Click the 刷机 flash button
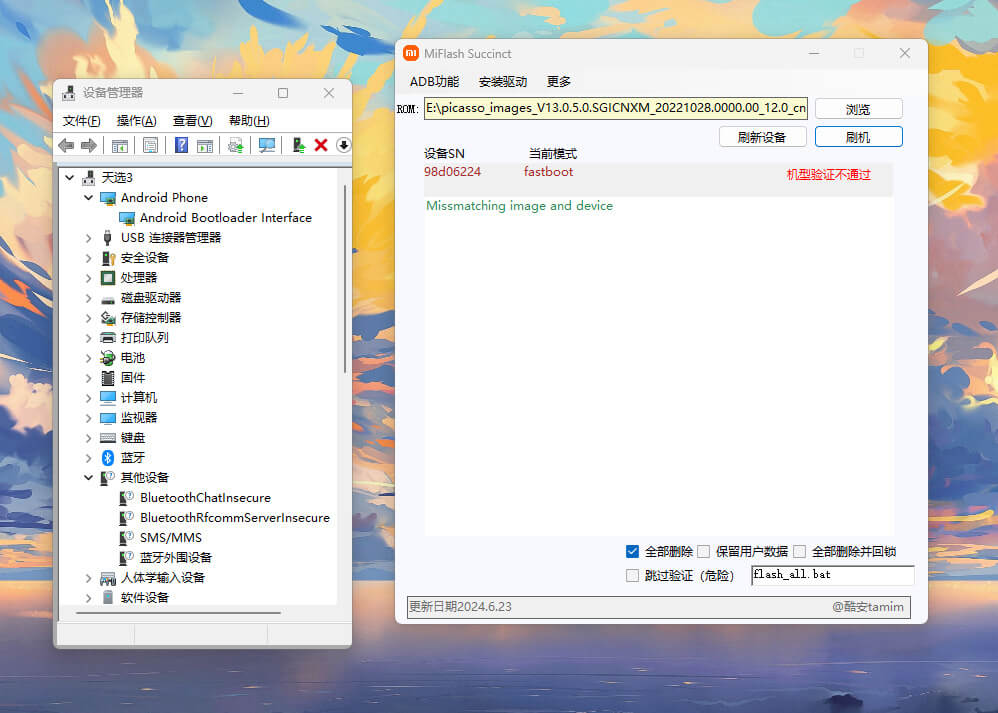 858,137
